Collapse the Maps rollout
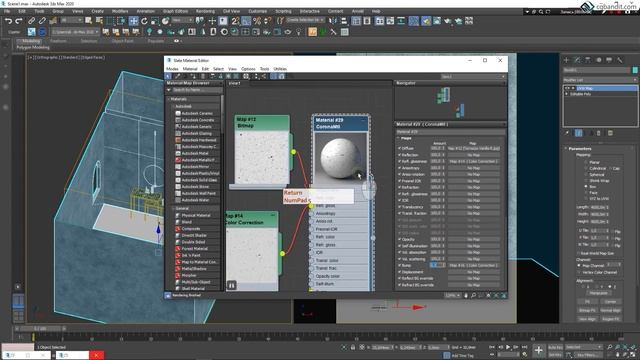This screenshot has width=640, height=360. click(399, 138)
